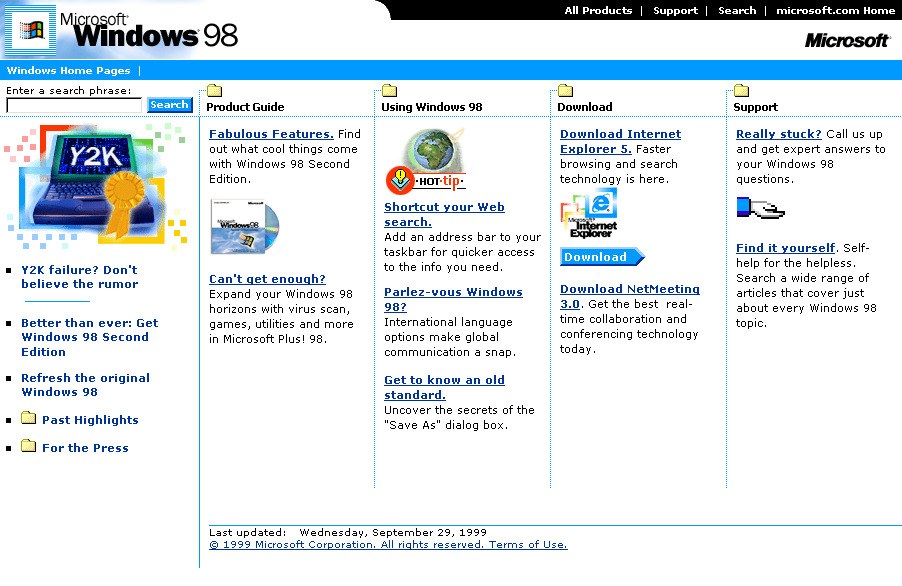This screenshot has height=586, width=902.
Task: Click the Search button
Action: (169, 104)
